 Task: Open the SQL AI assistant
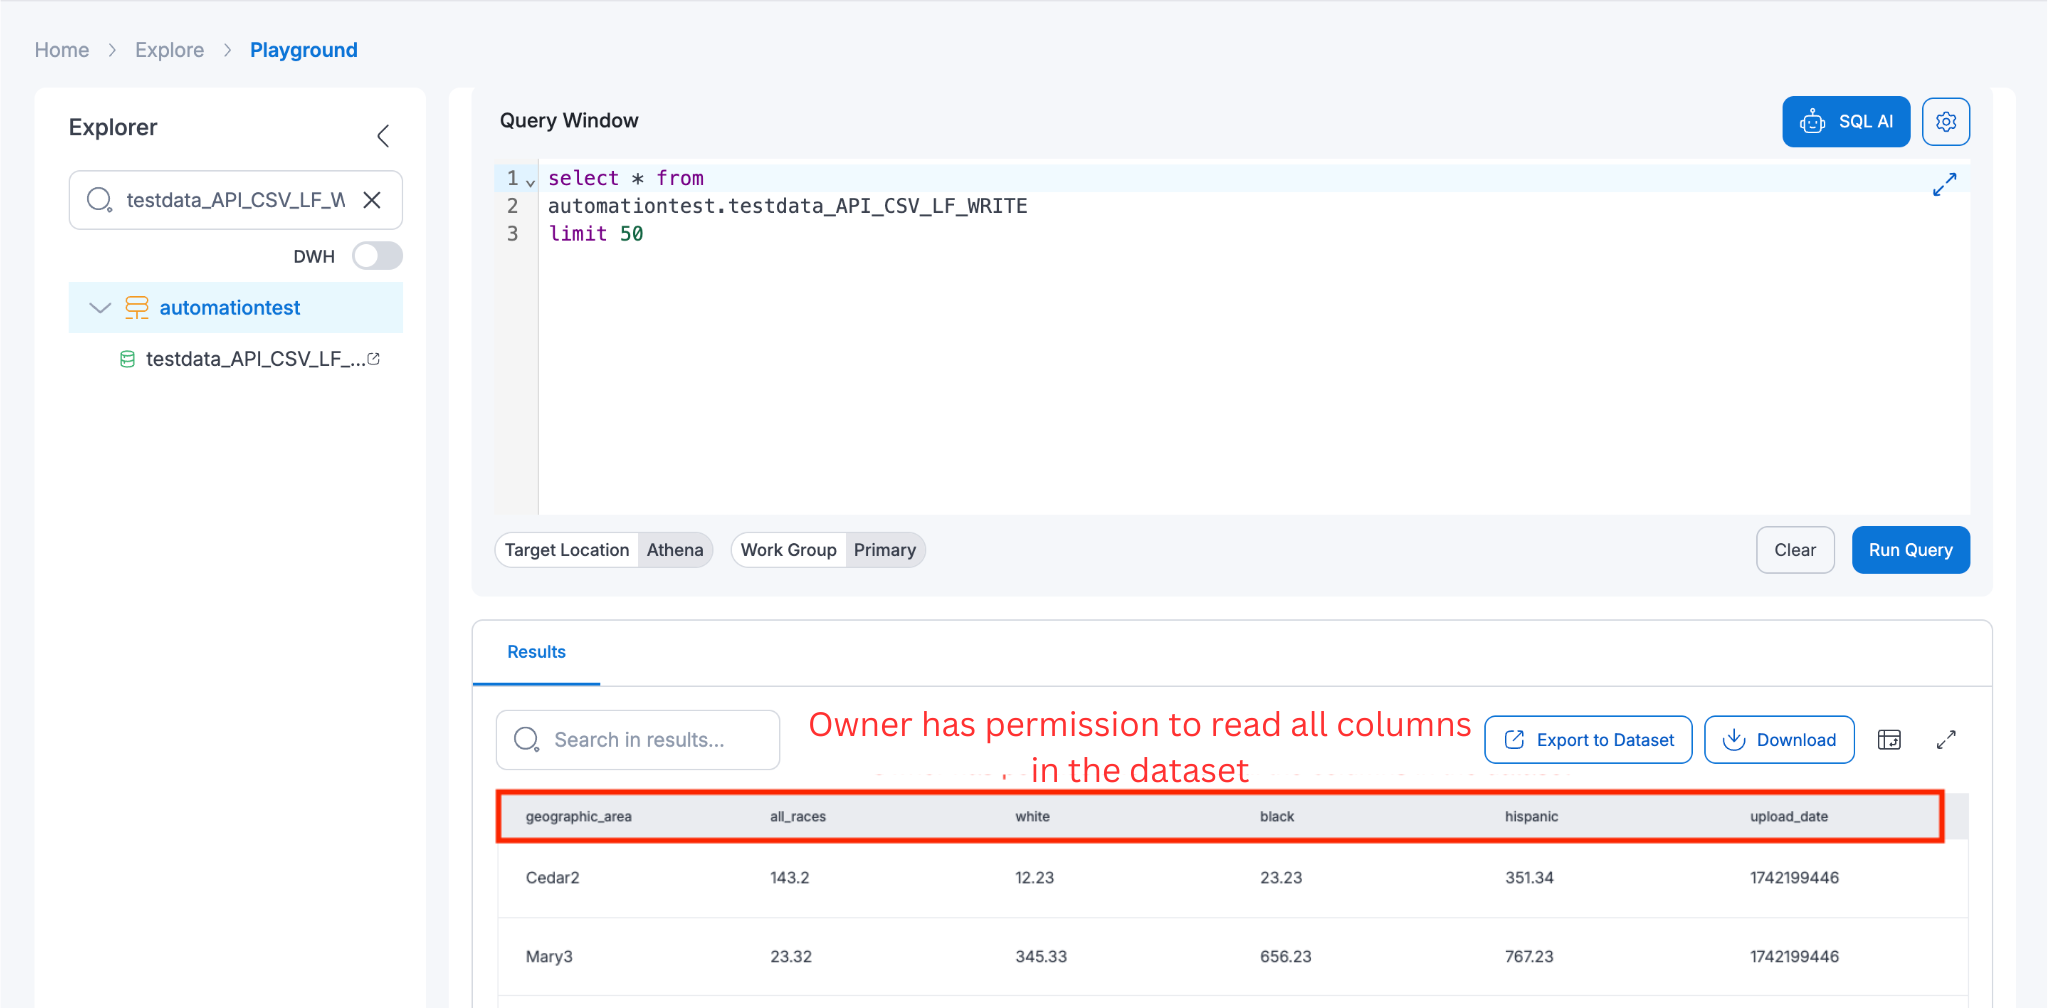(x=1845, y=121)
